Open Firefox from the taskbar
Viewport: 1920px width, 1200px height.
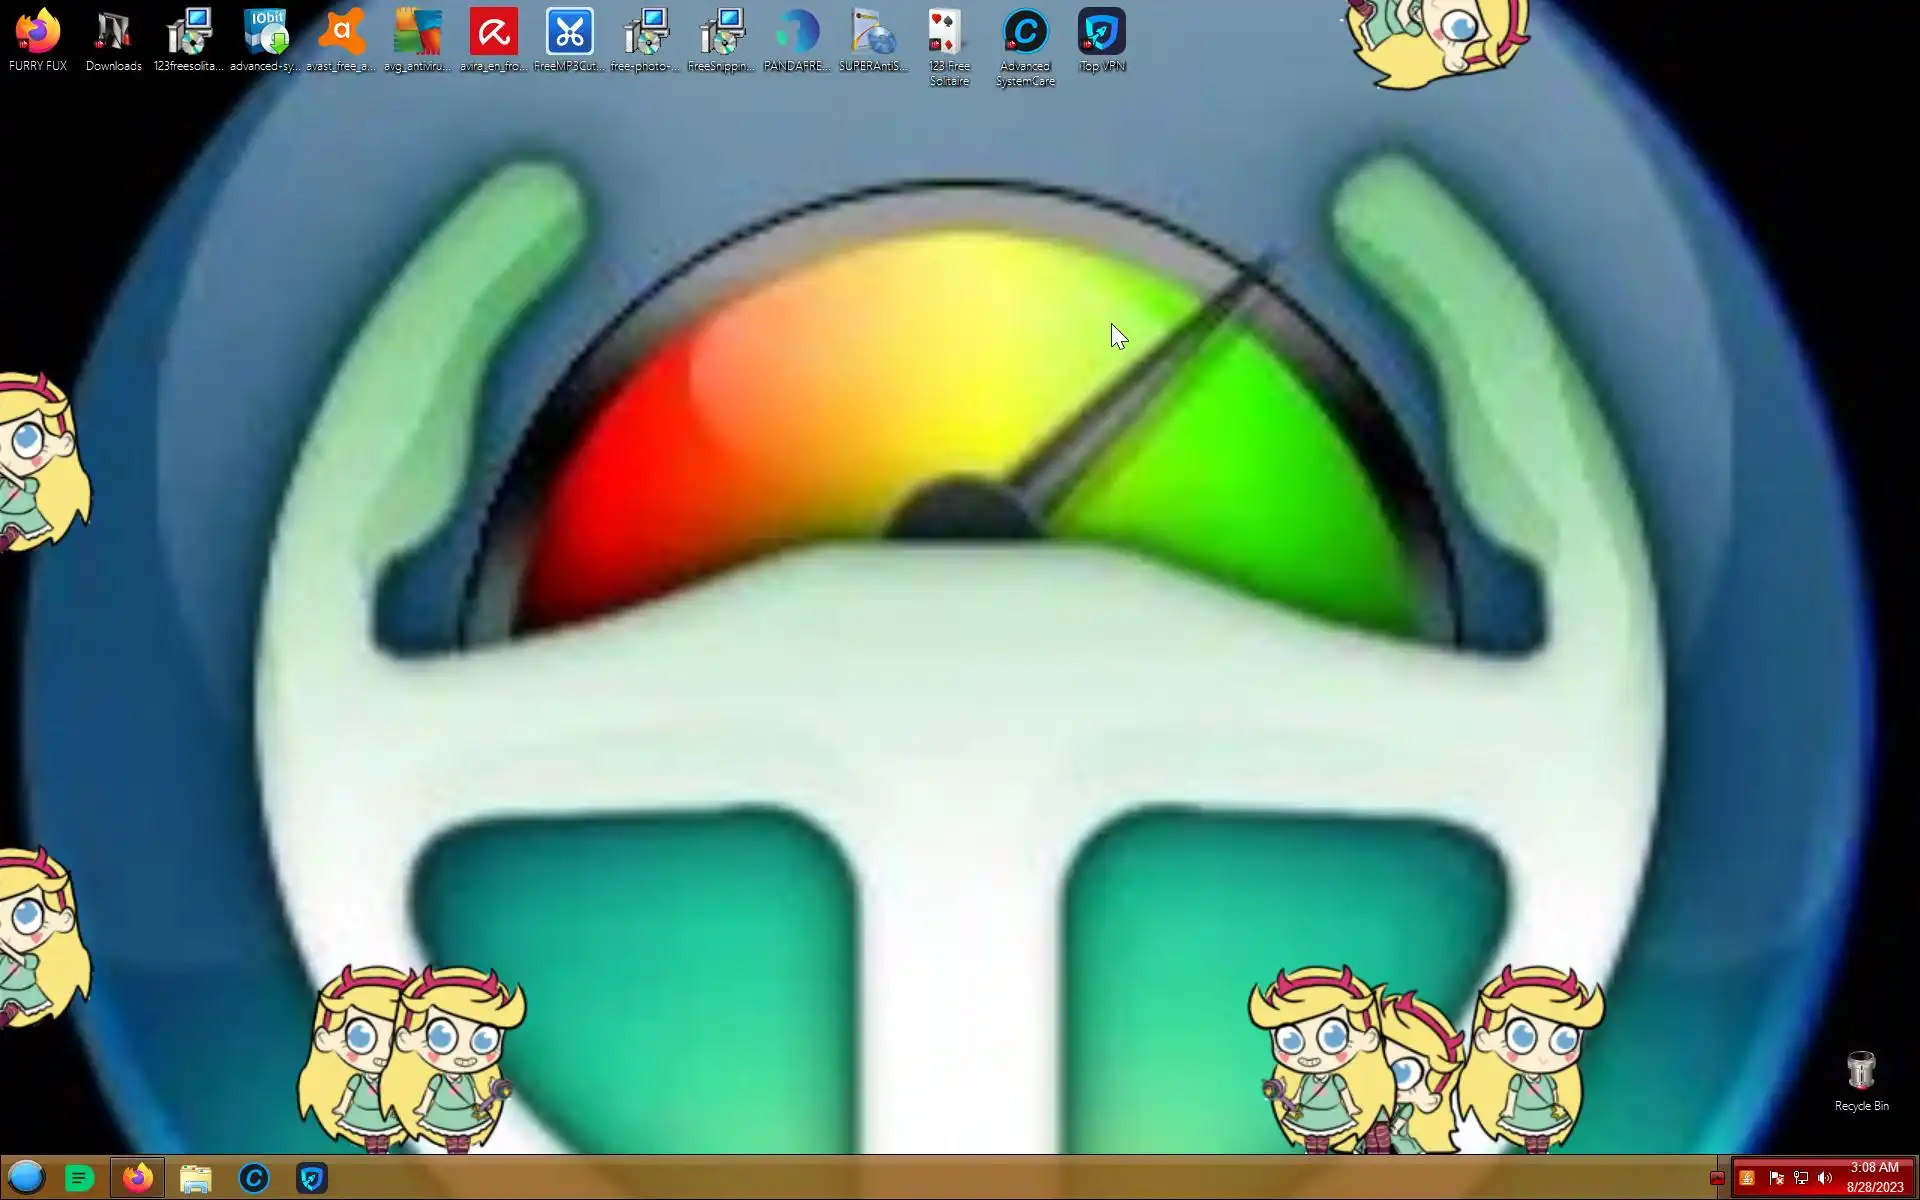137,1178
